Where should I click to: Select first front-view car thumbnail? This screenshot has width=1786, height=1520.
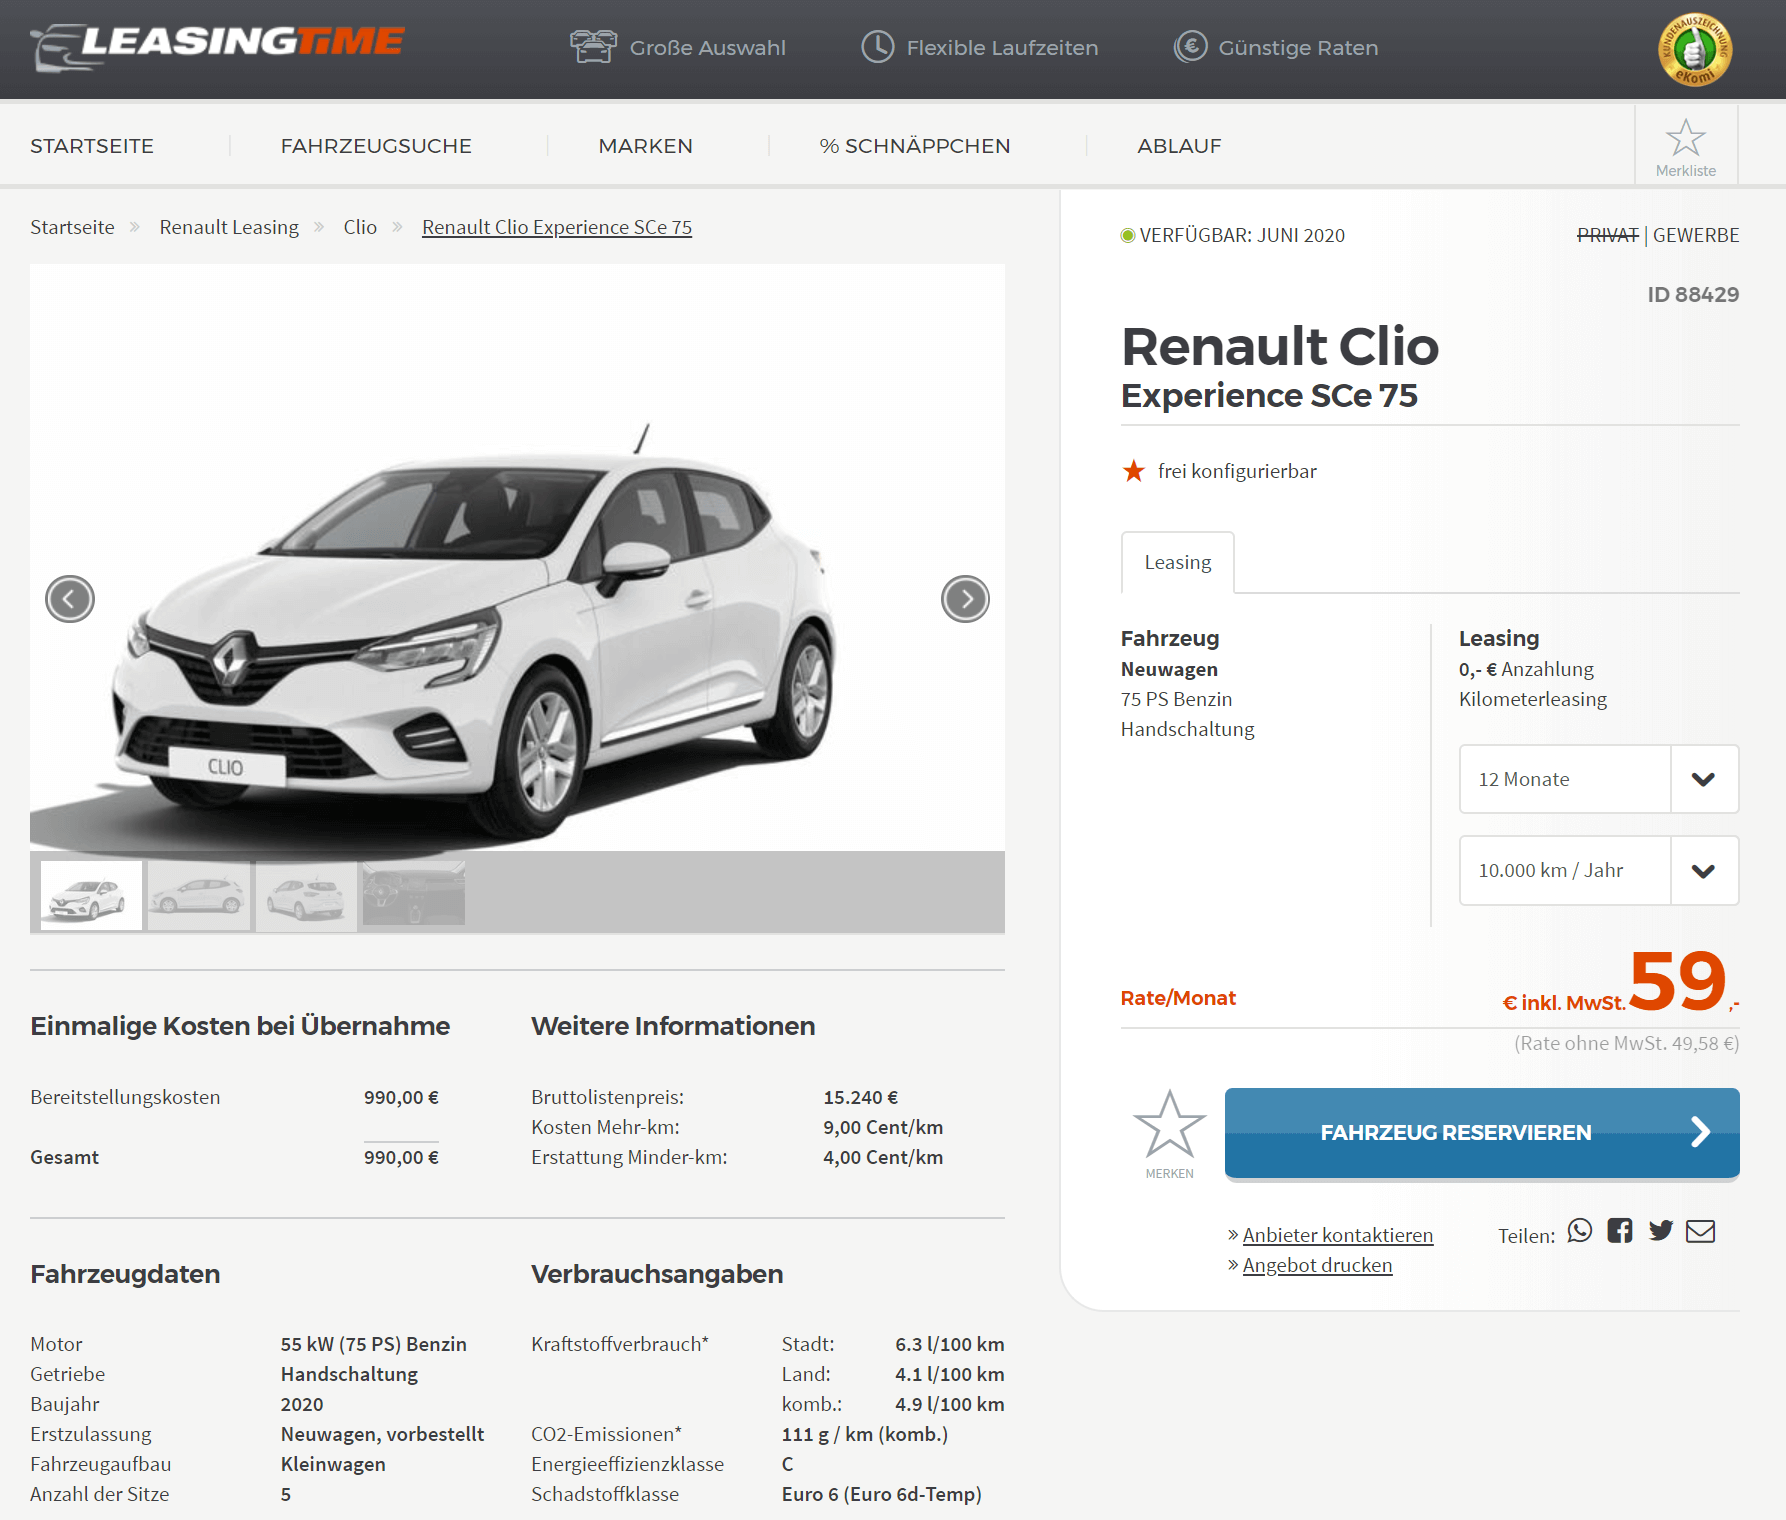point(91,895)
